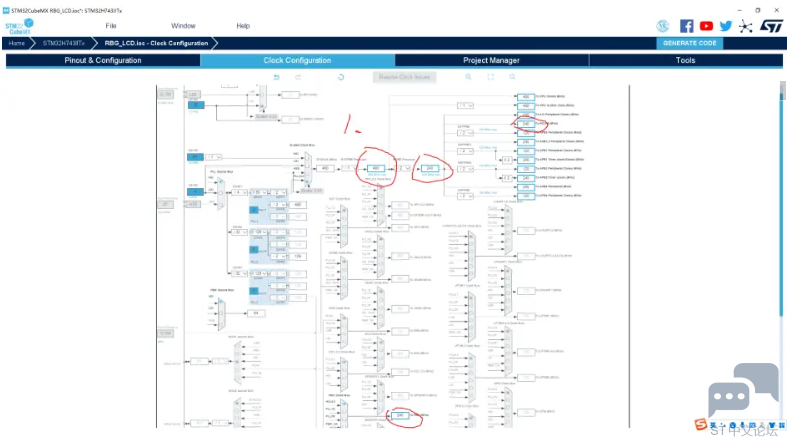Click Enable CSS button near System Clock Mux

pyautogui.click(x=311, y=191)
